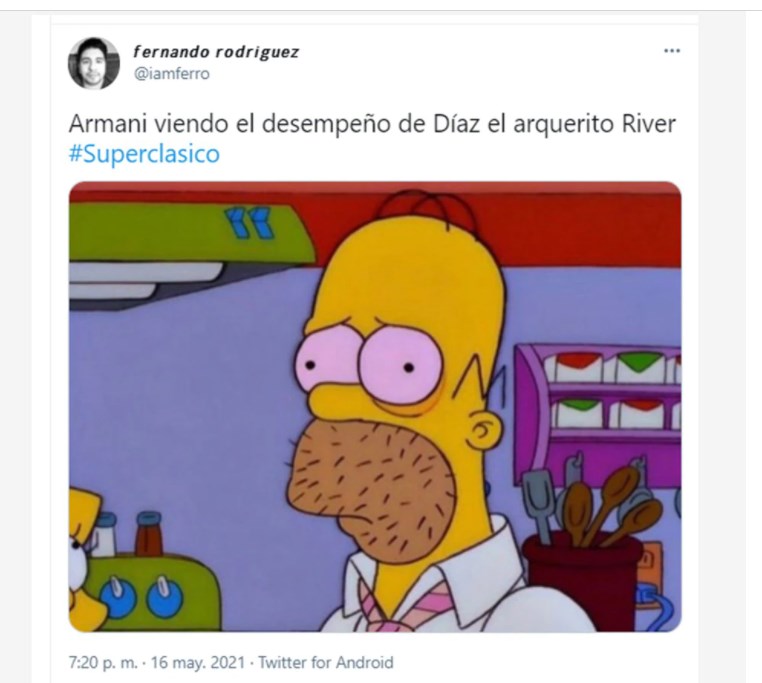This screenshot has width=762, height=683.
Task: Open the #Superclasico hashtag
Action: 144,154
